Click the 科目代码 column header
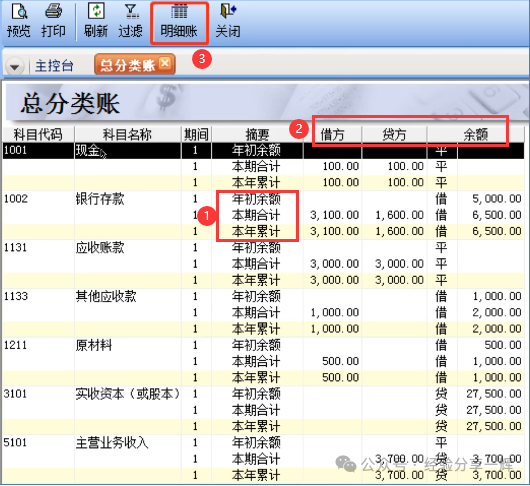 point(38,135)
